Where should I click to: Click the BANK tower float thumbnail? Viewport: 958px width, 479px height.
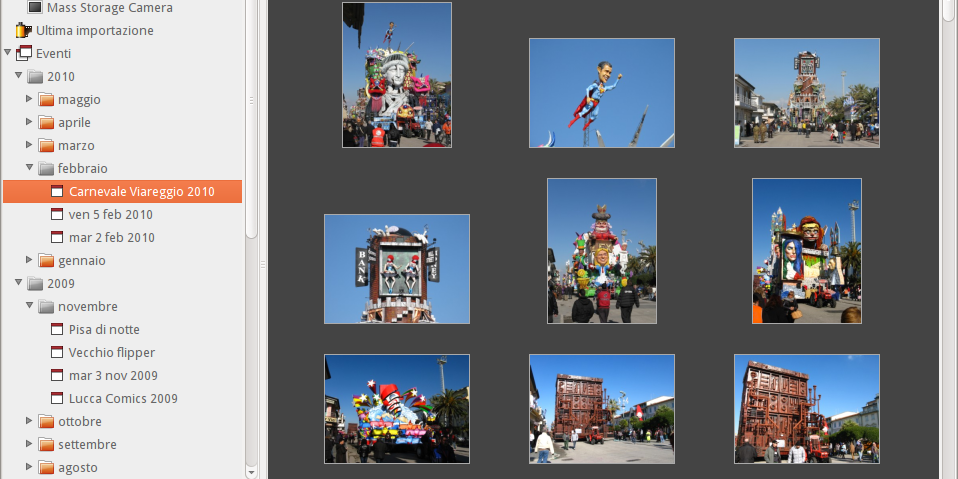(x=396, y=269)
